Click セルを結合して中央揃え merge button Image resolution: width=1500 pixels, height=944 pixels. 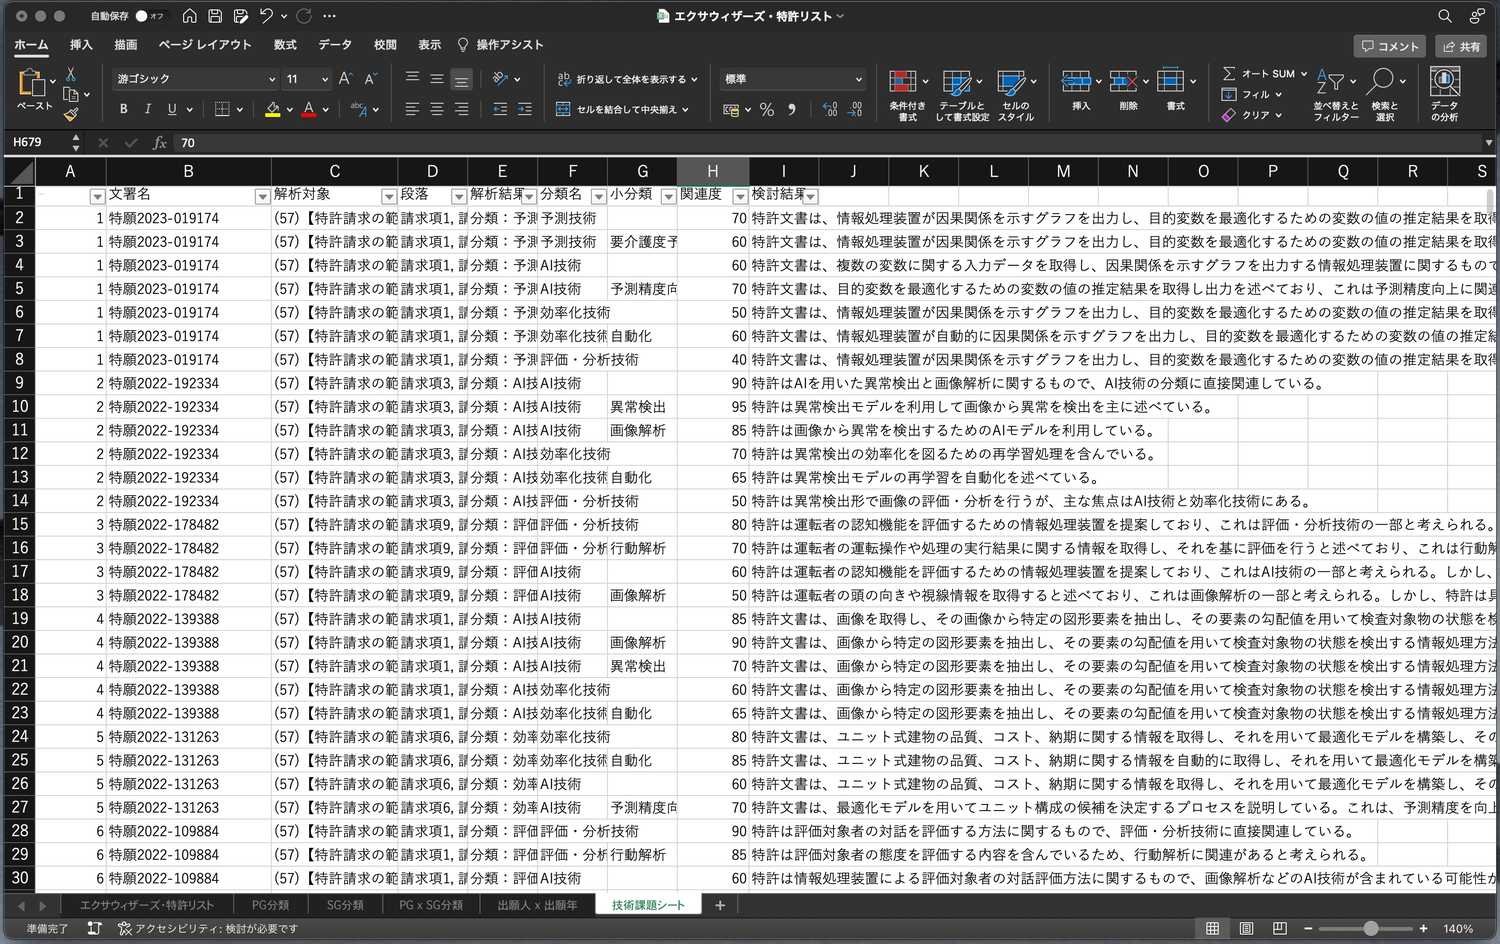tap(622, 109)
